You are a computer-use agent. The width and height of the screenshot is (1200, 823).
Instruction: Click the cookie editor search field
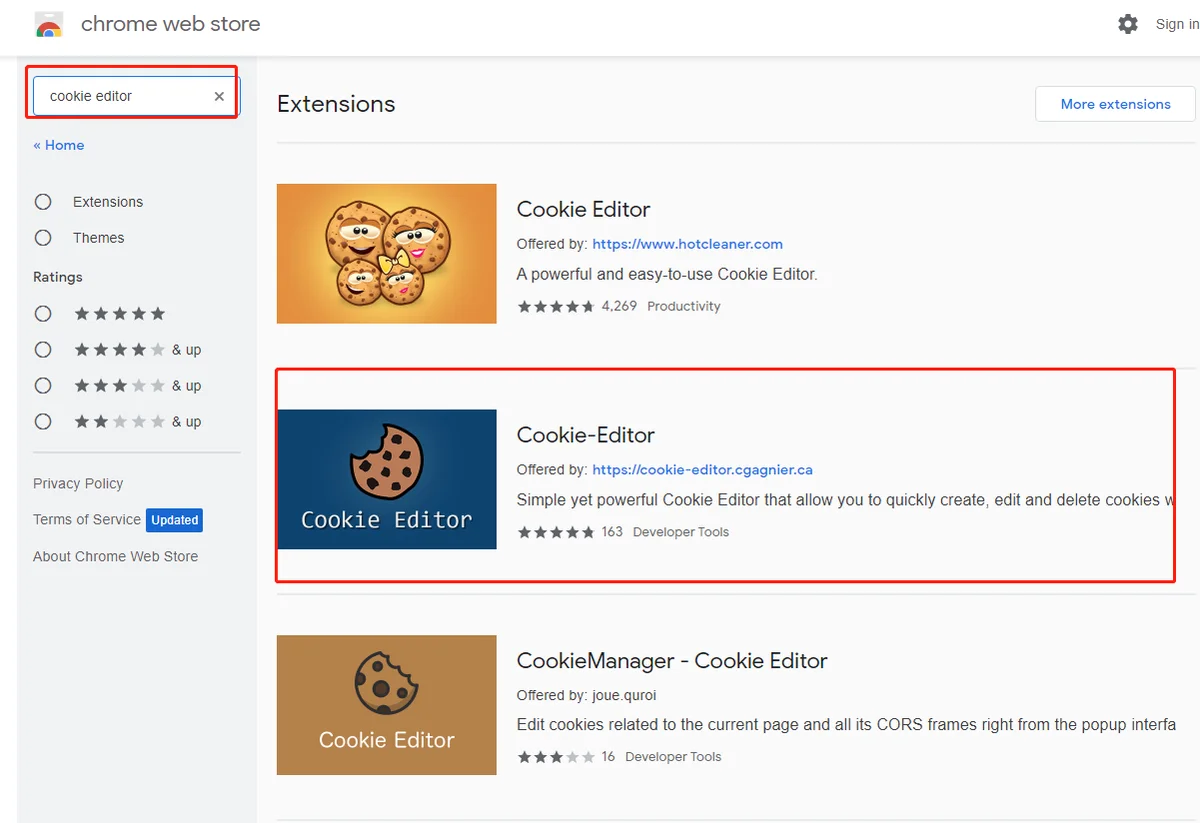[x=120, y=97]
